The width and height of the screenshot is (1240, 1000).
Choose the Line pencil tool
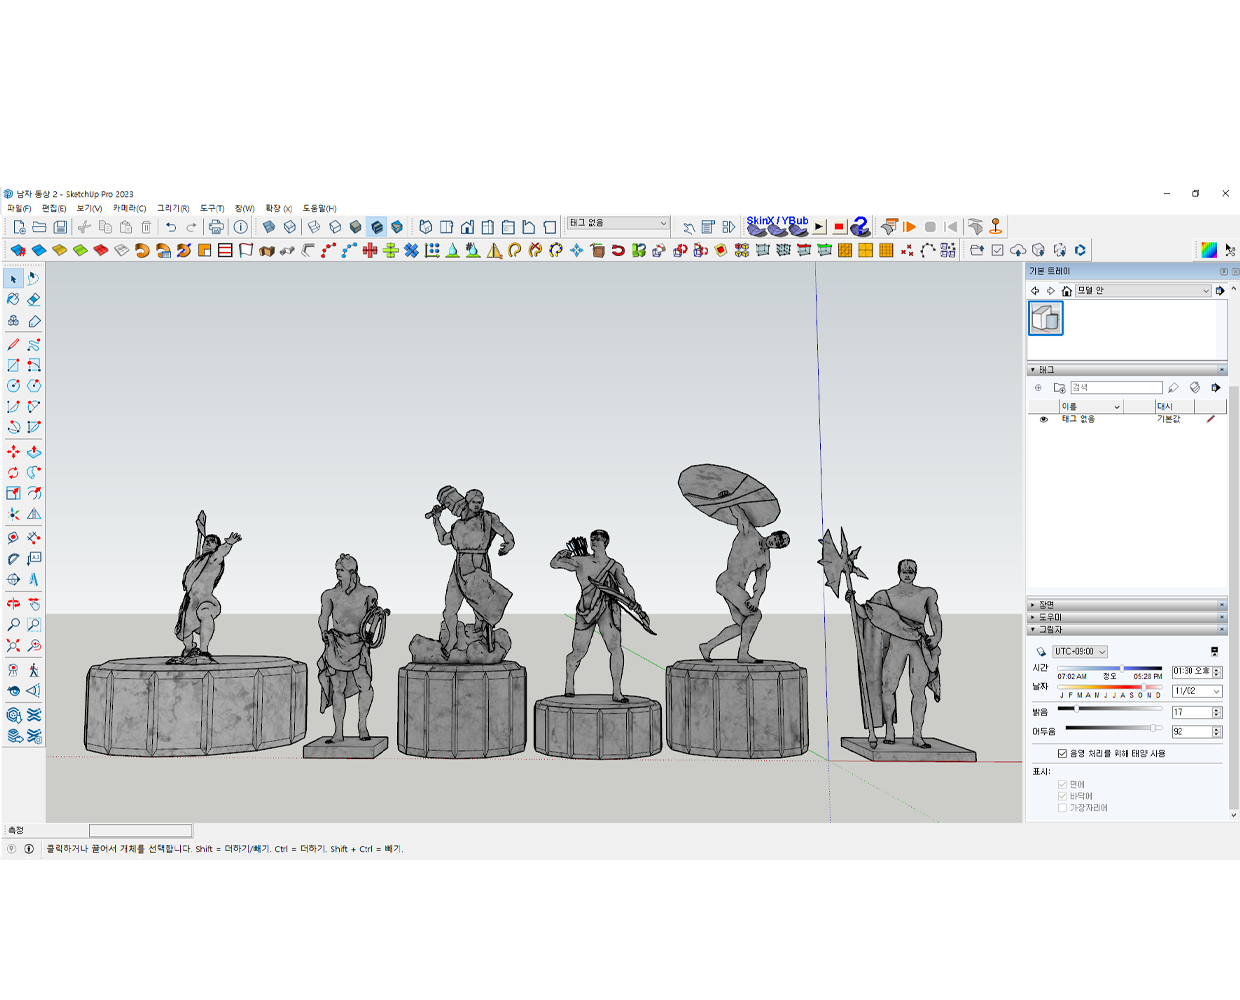(13, 344)
